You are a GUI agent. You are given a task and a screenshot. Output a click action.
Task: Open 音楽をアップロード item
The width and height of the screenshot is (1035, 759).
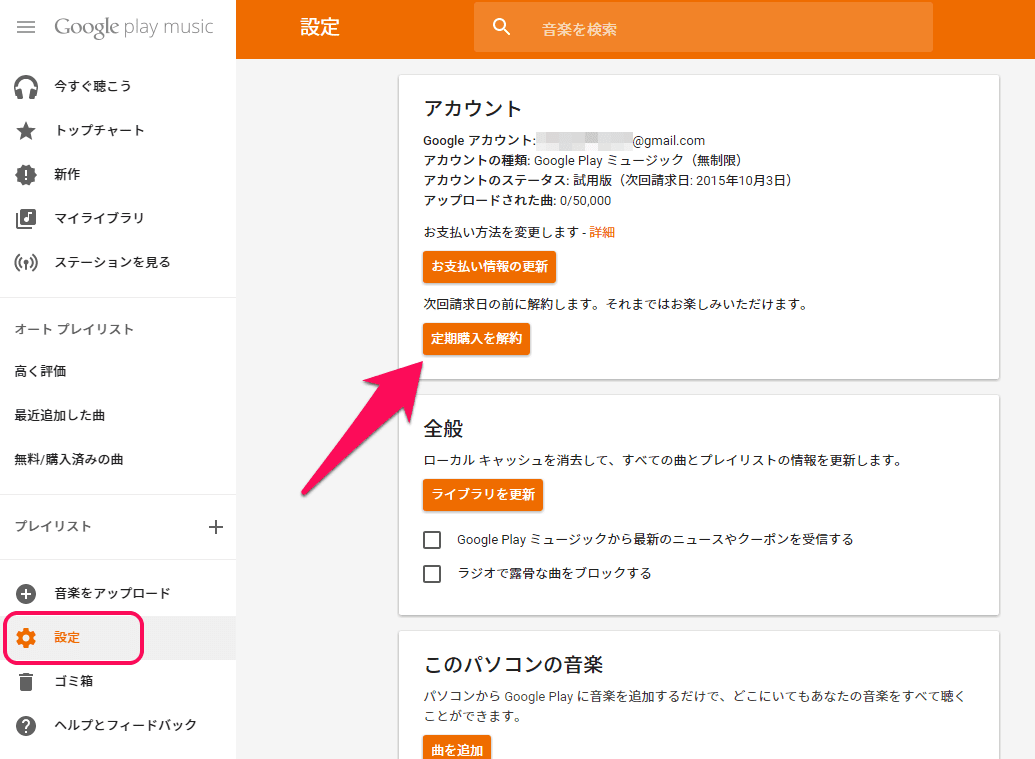click(112, 593)
